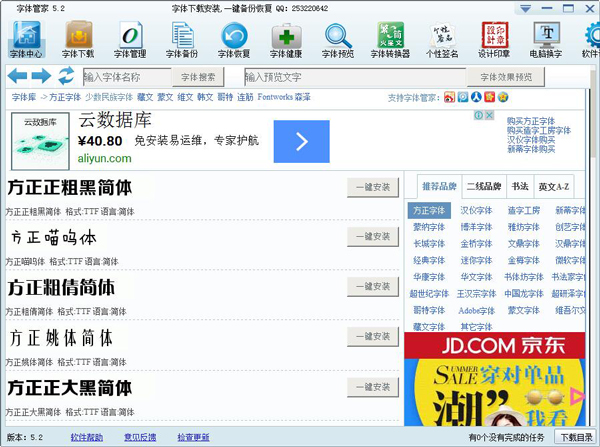This screenshot has width=600, height=447.
Task: Select the 造字工房 brand
Action: click(x=523, y=210)
